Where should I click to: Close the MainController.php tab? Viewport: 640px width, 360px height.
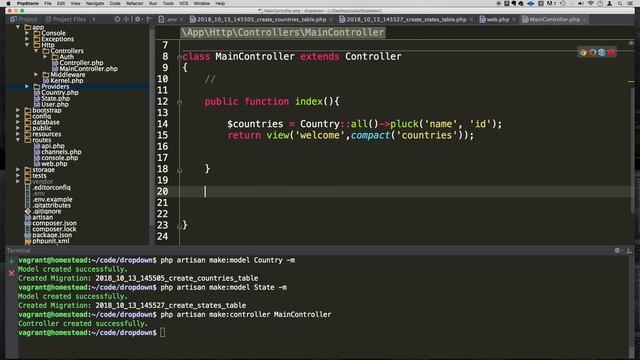(x=584, y=19)
